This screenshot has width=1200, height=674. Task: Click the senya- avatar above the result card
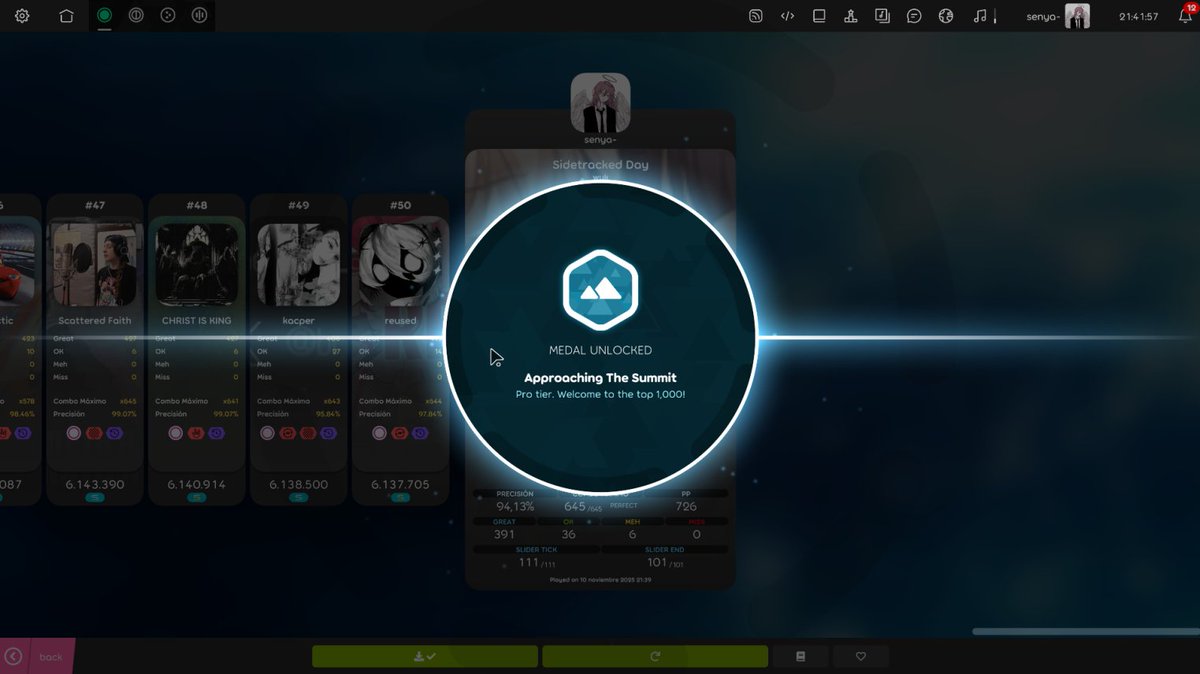pyautogui.click(x=600, y=103)
